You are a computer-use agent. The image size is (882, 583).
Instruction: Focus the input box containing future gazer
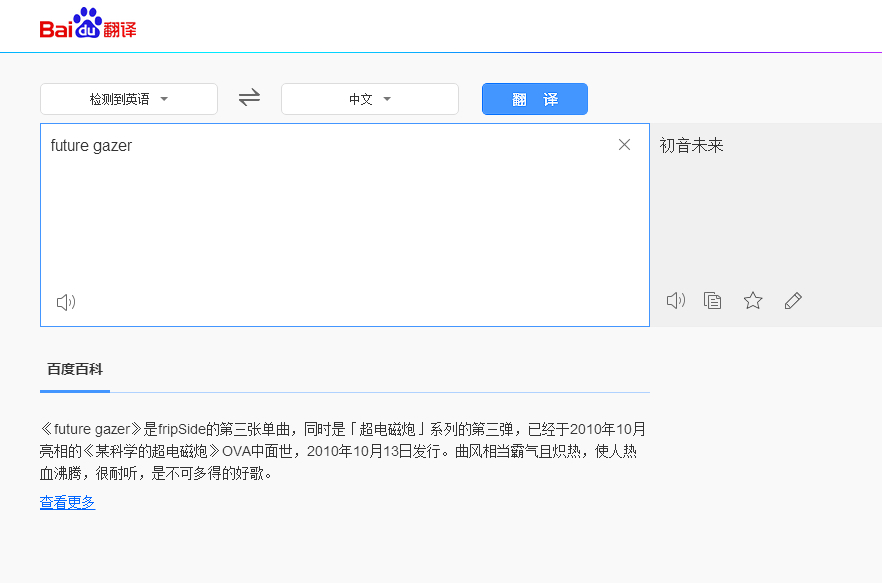pos(345,225)
